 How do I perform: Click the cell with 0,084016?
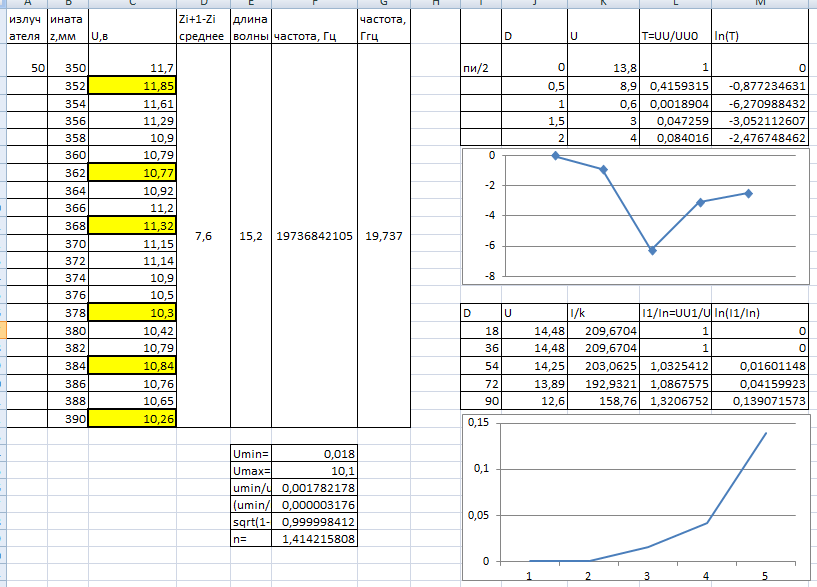(675, 138)
